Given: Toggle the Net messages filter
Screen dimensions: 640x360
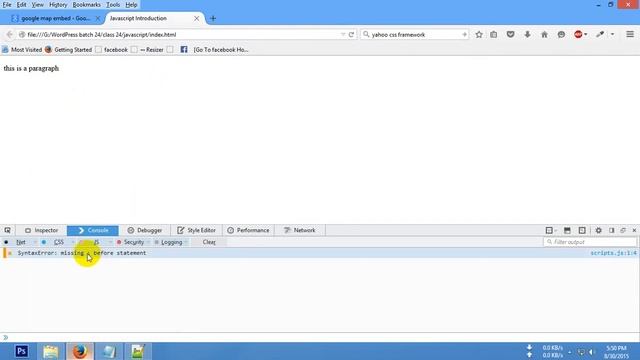Looking at the screenshot, I should (x=20, y=242).
